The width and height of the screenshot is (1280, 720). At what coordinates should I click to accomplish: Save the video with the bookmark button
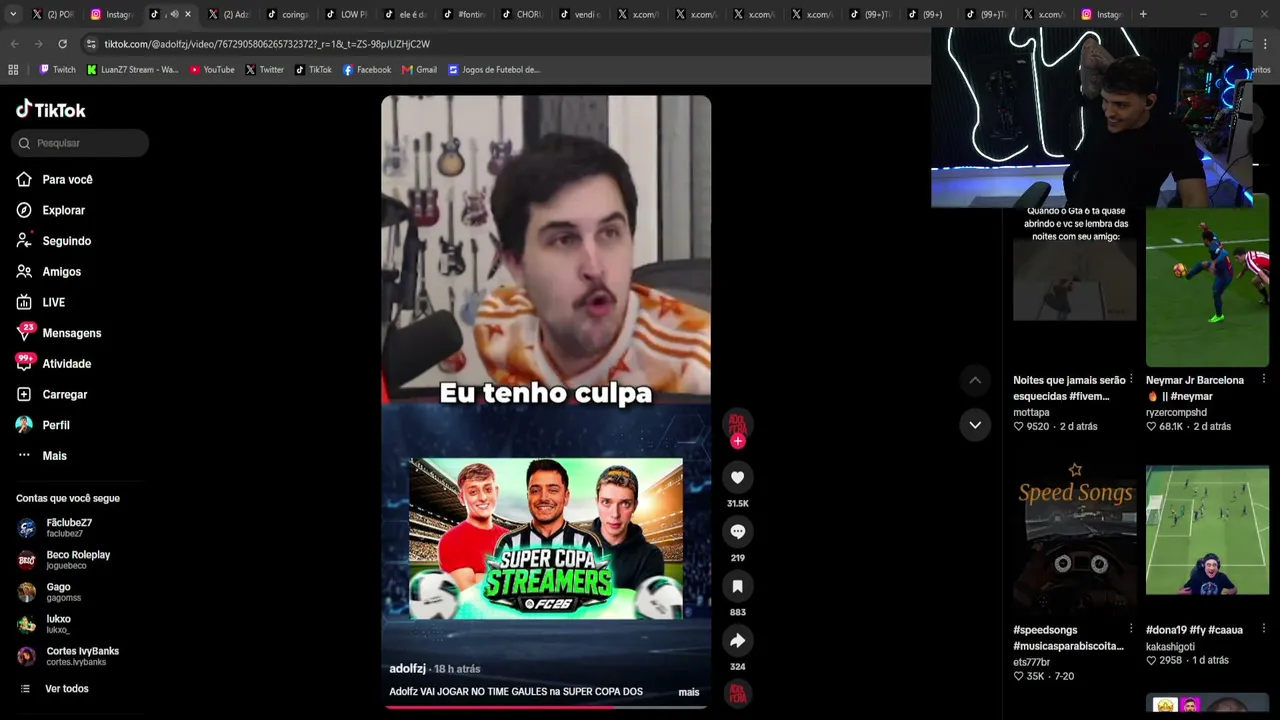point(738,586)
